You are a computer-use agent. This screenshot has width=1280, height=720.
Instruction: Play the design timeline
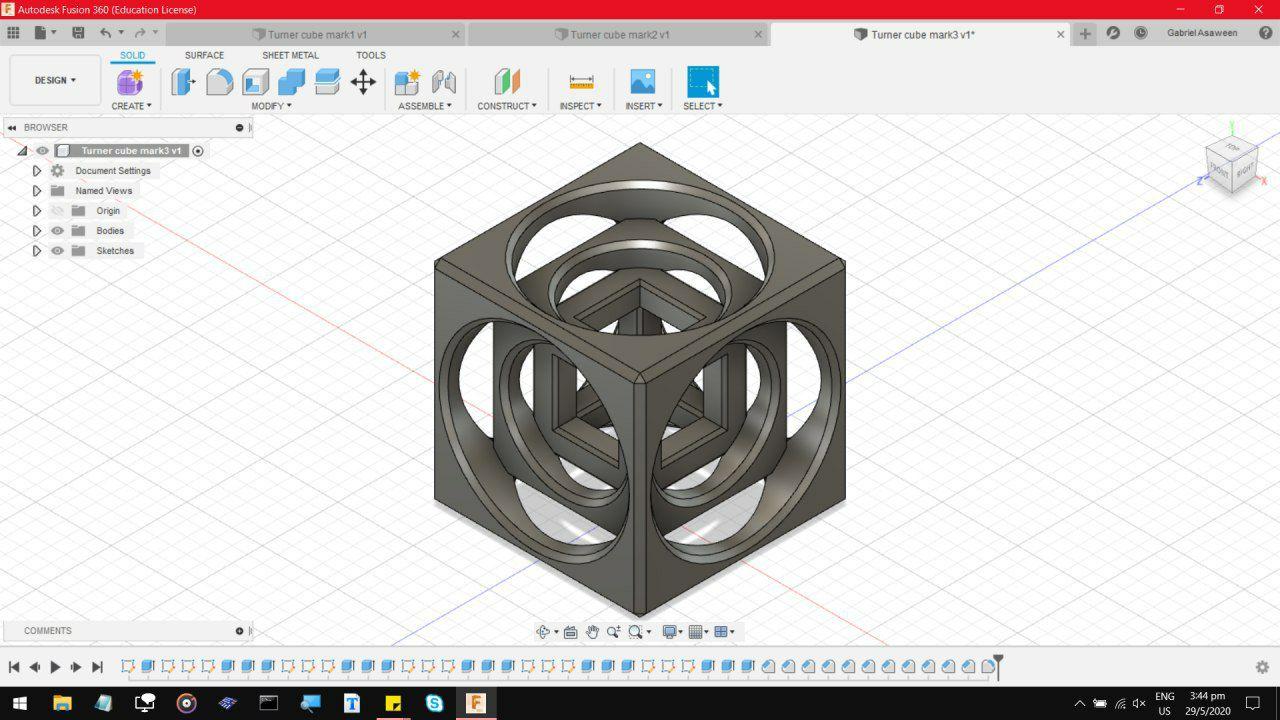[55, 667]
